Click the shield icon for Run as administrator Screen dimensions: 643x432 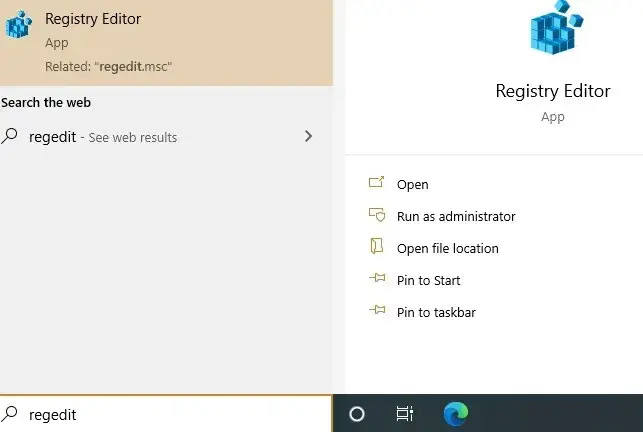pyautogui.click(x=377, y=216)
